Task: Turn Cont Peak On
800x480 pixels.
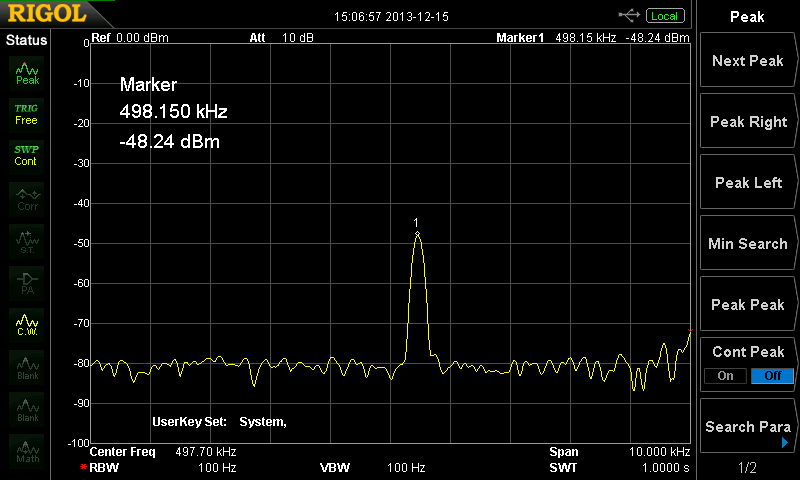Action: tap(725, 376)
